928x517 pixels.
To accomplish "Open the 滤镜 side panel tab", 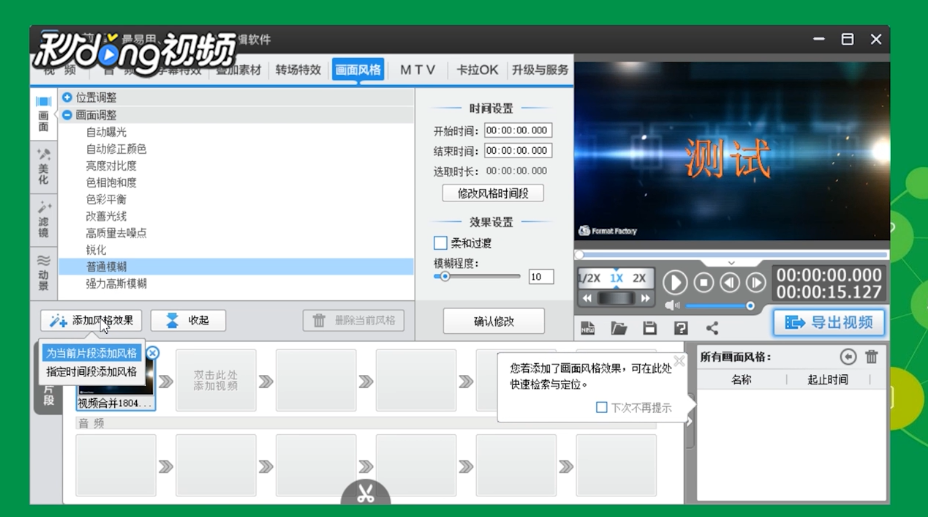I will click(x=44, y=219).
